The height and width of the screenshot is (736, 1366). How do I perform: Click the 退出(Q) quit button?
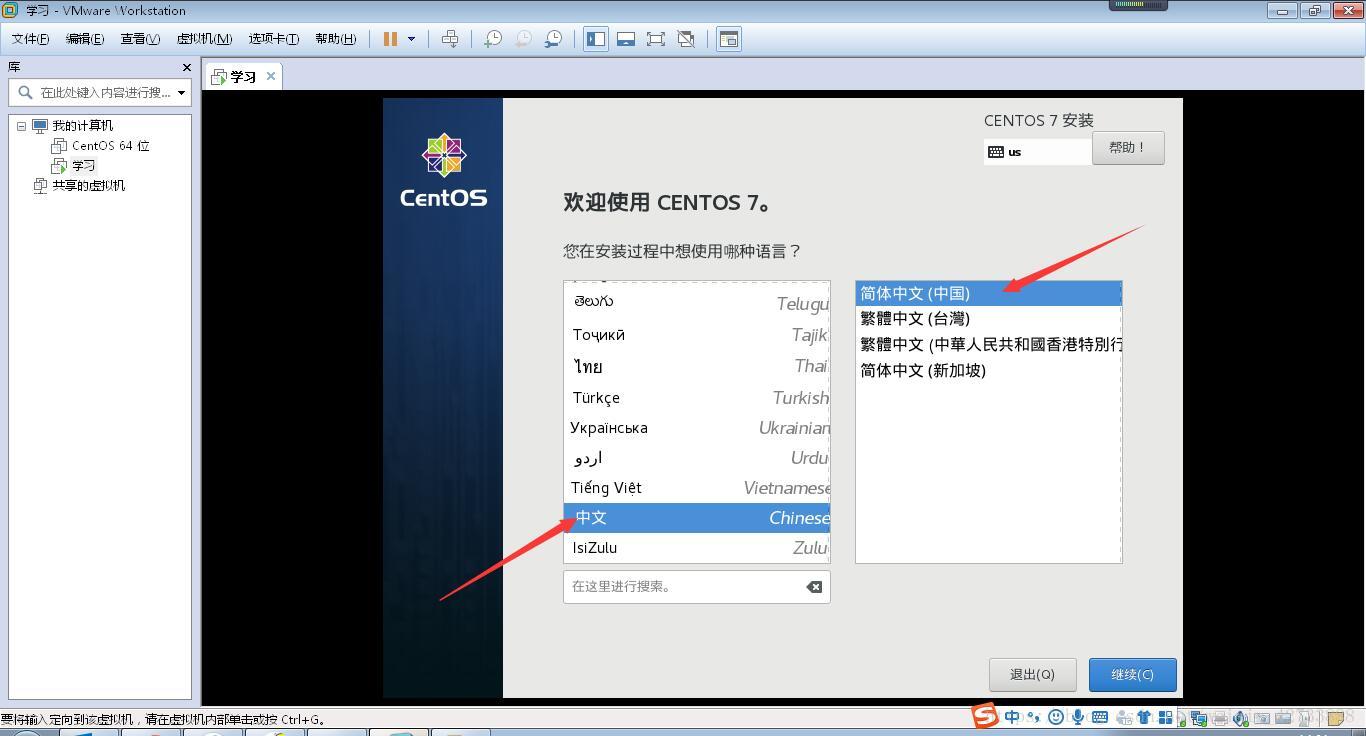click(1033, 675)
